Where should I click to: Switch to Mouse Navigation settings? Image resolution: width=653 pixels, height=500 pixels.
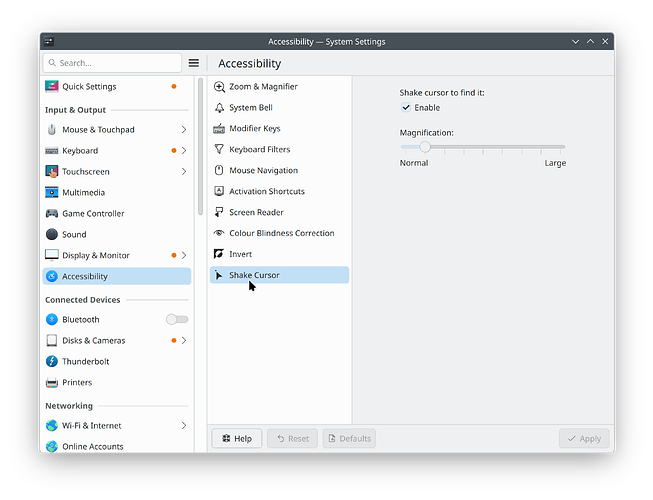[263, 171]
